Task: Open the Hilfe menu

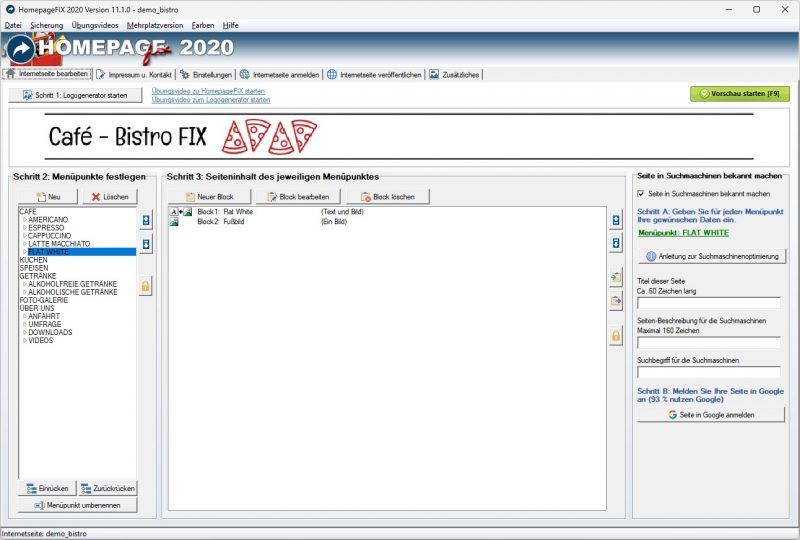Action: click(x=231, y=25)
